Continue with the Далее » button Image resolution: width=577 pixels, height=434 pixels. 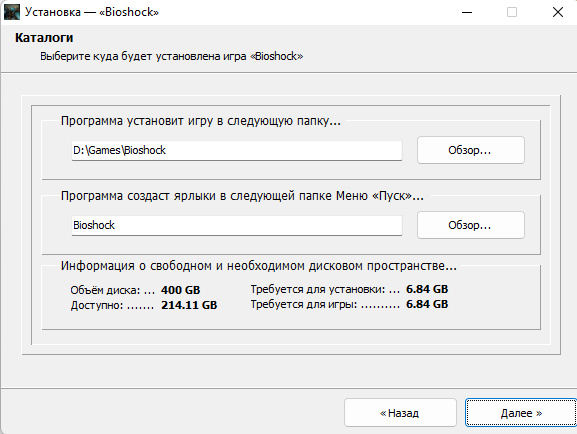[521, 413]
